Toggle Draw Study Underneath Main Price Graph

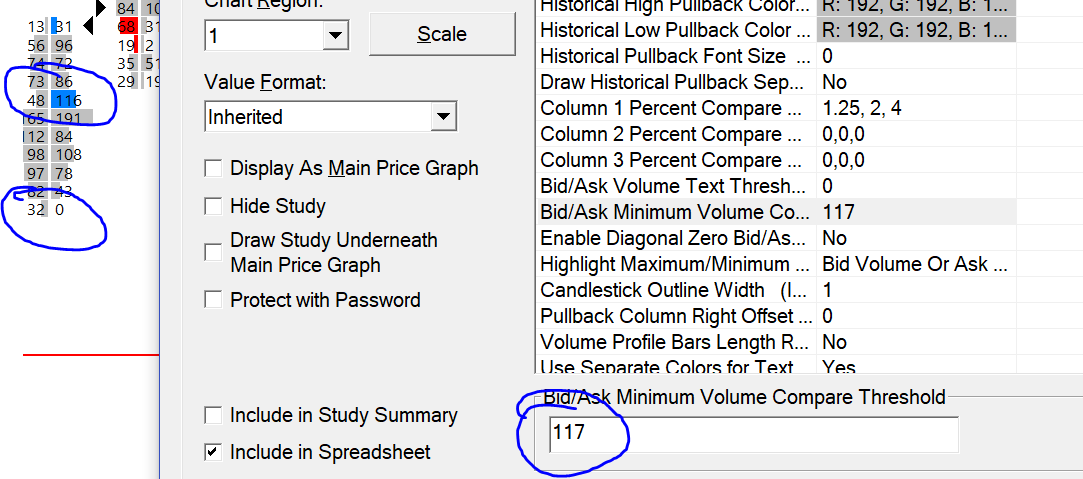[213, 253]
